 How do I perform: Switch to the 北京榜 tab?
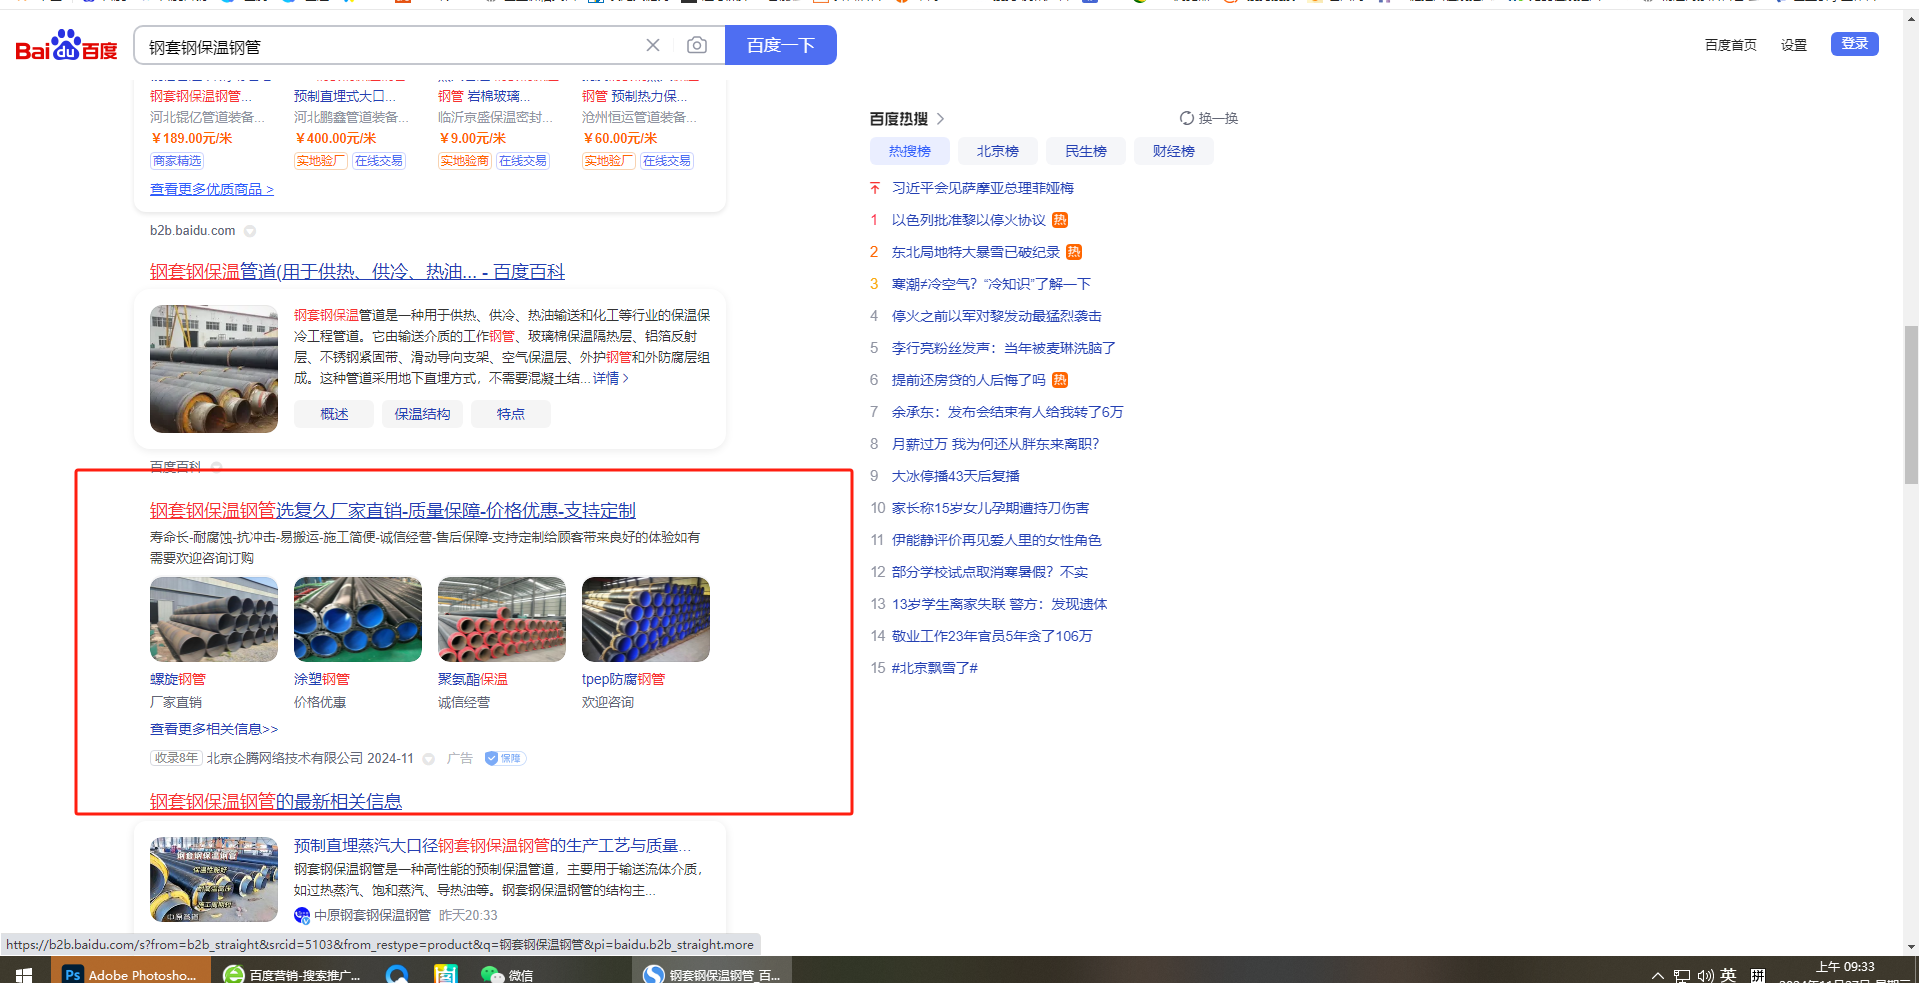pos(998,151)
